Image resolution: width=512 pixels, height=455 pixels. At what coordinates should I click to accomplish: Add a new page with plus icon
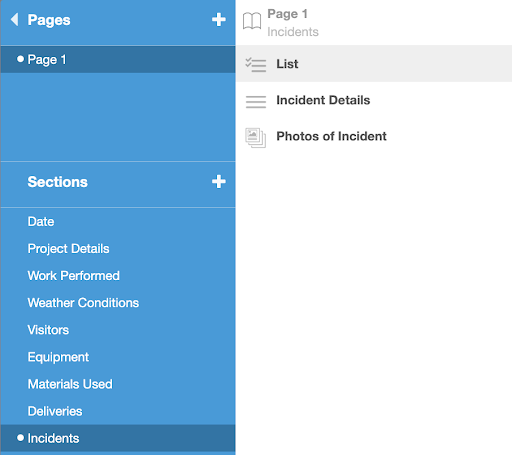pos(219,20)
